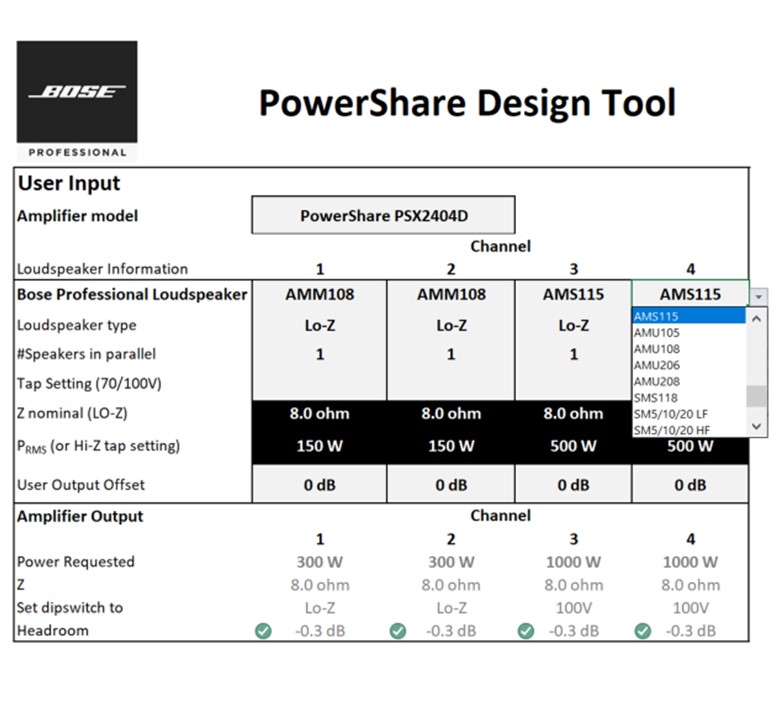Click the speaker list scroll down arrow

pos(757,426)
